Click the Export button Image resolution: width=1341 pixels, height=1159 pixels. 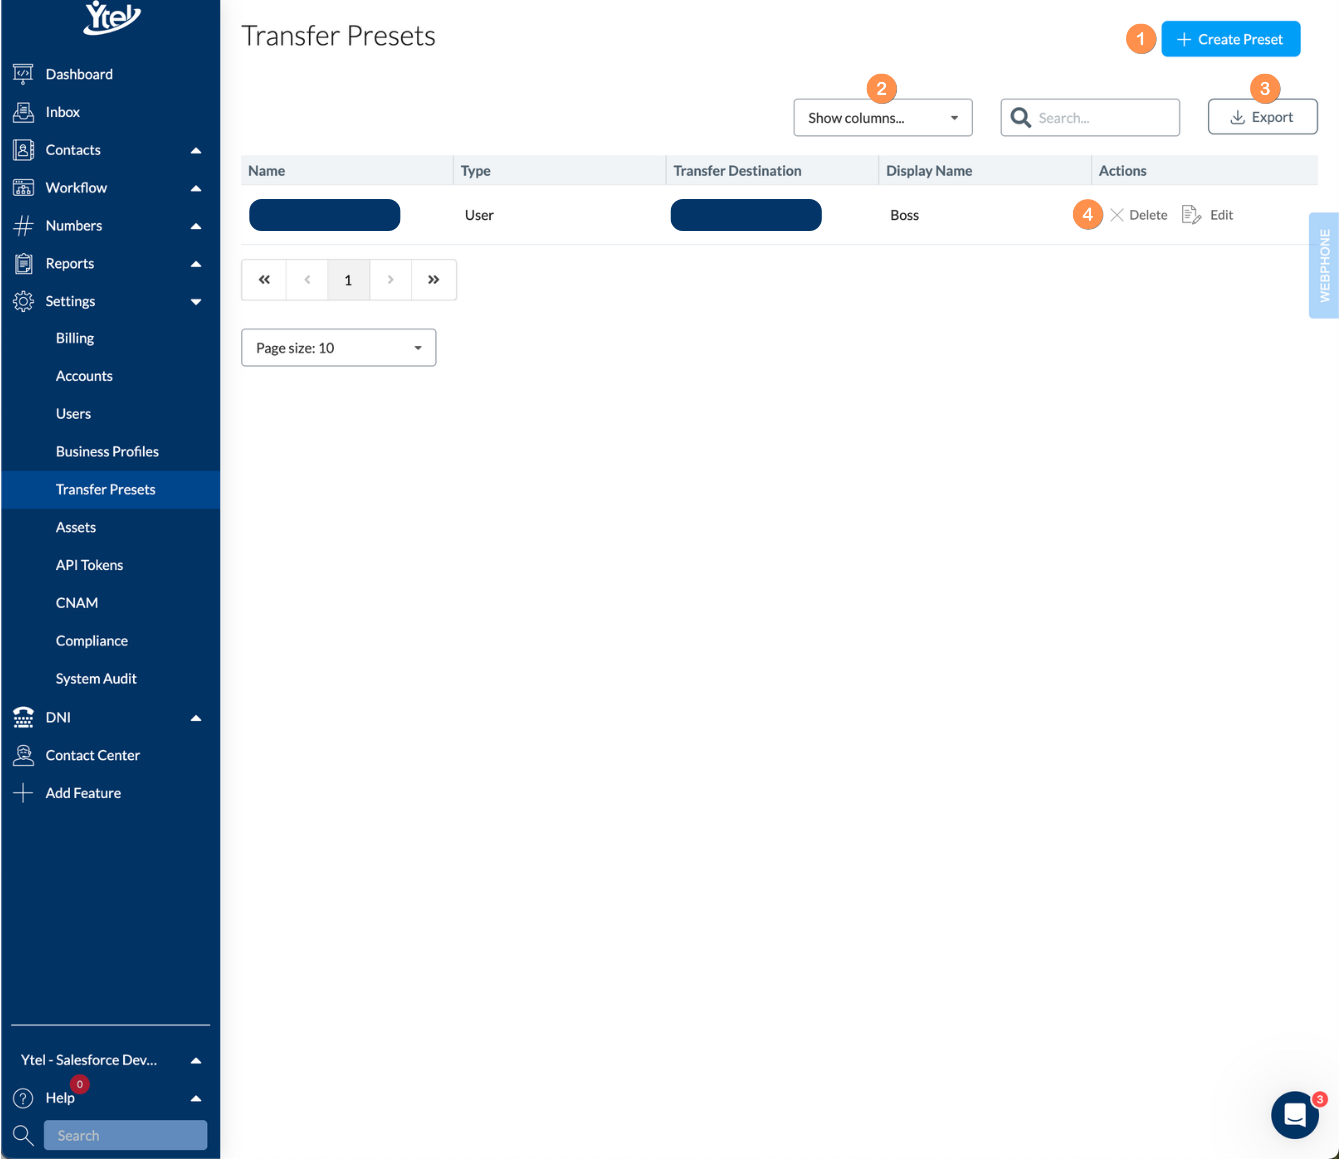[1262, 117]
